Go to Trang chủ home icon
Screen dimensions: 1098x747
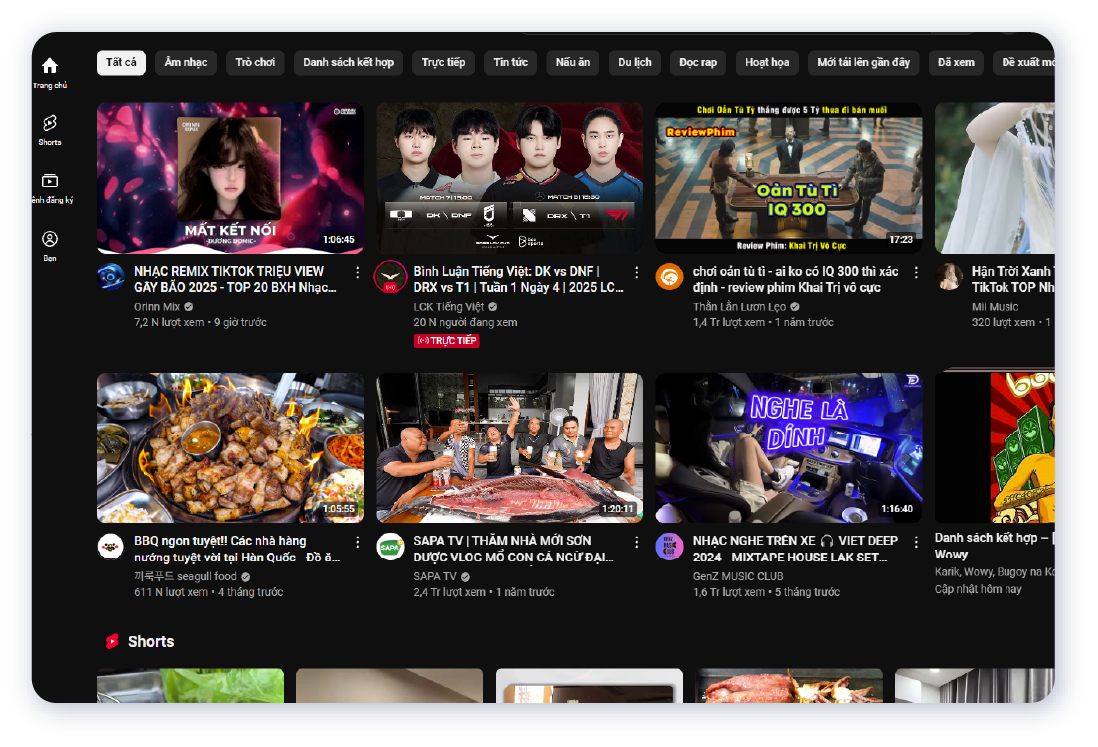(50, 66)
